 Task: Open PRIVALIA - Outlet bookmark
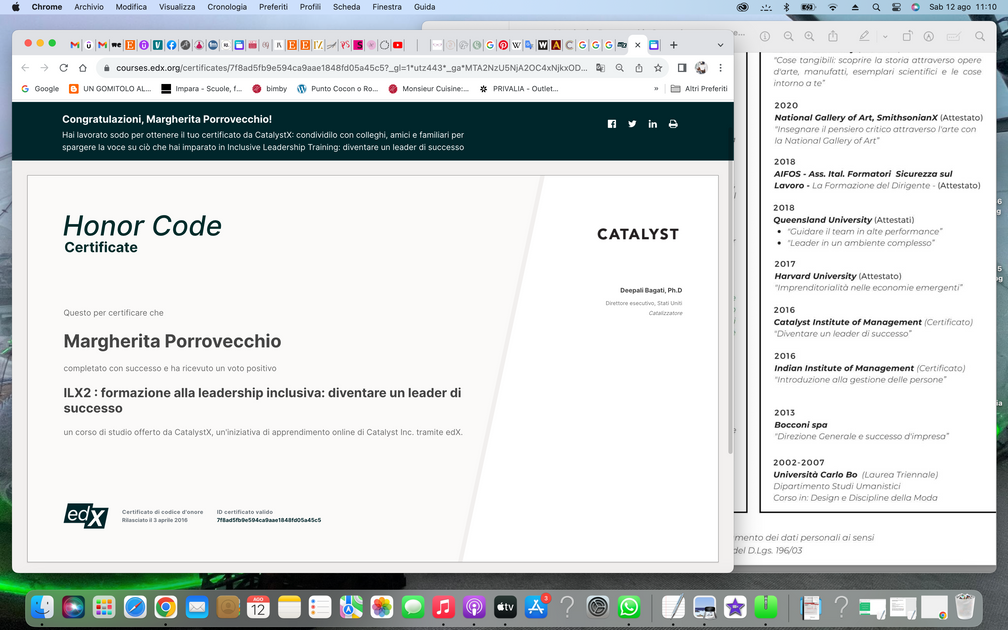pyautogui.click(x=519, y=89)
